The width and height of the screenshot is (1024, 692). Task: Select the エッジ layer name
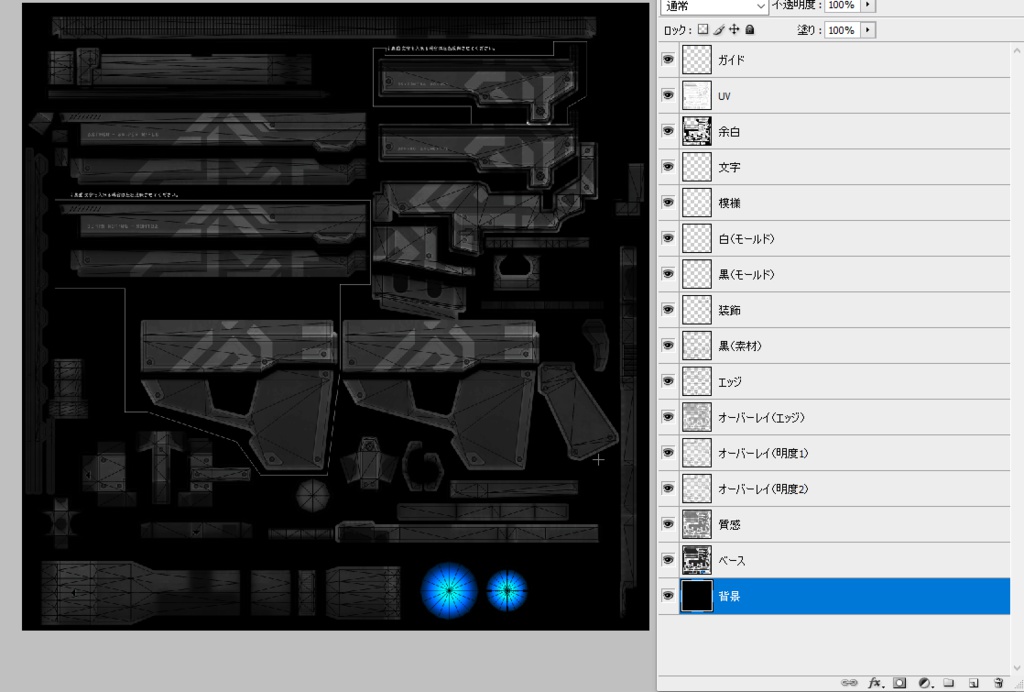coord(729,382)
